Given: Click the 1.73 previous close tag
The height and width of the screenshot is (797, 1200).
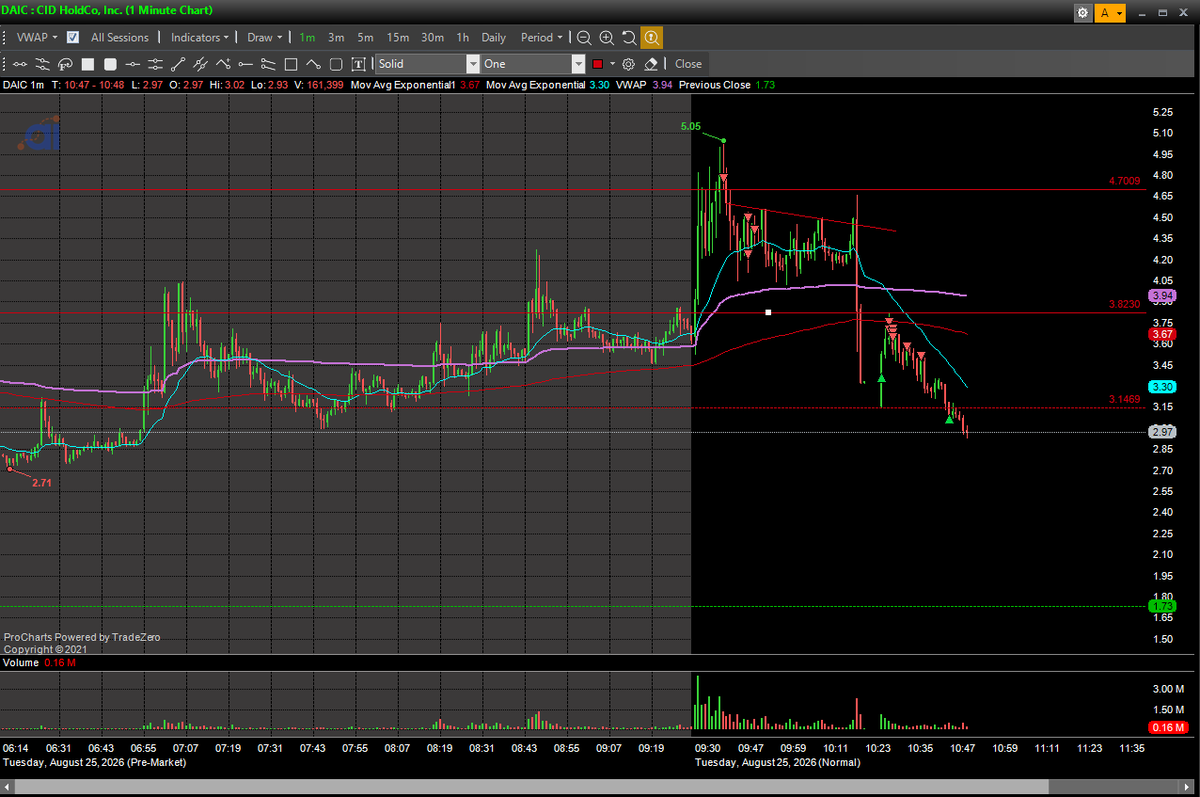Looking at the screenshot, I should pyautogui.click(x=1163, y=606).
